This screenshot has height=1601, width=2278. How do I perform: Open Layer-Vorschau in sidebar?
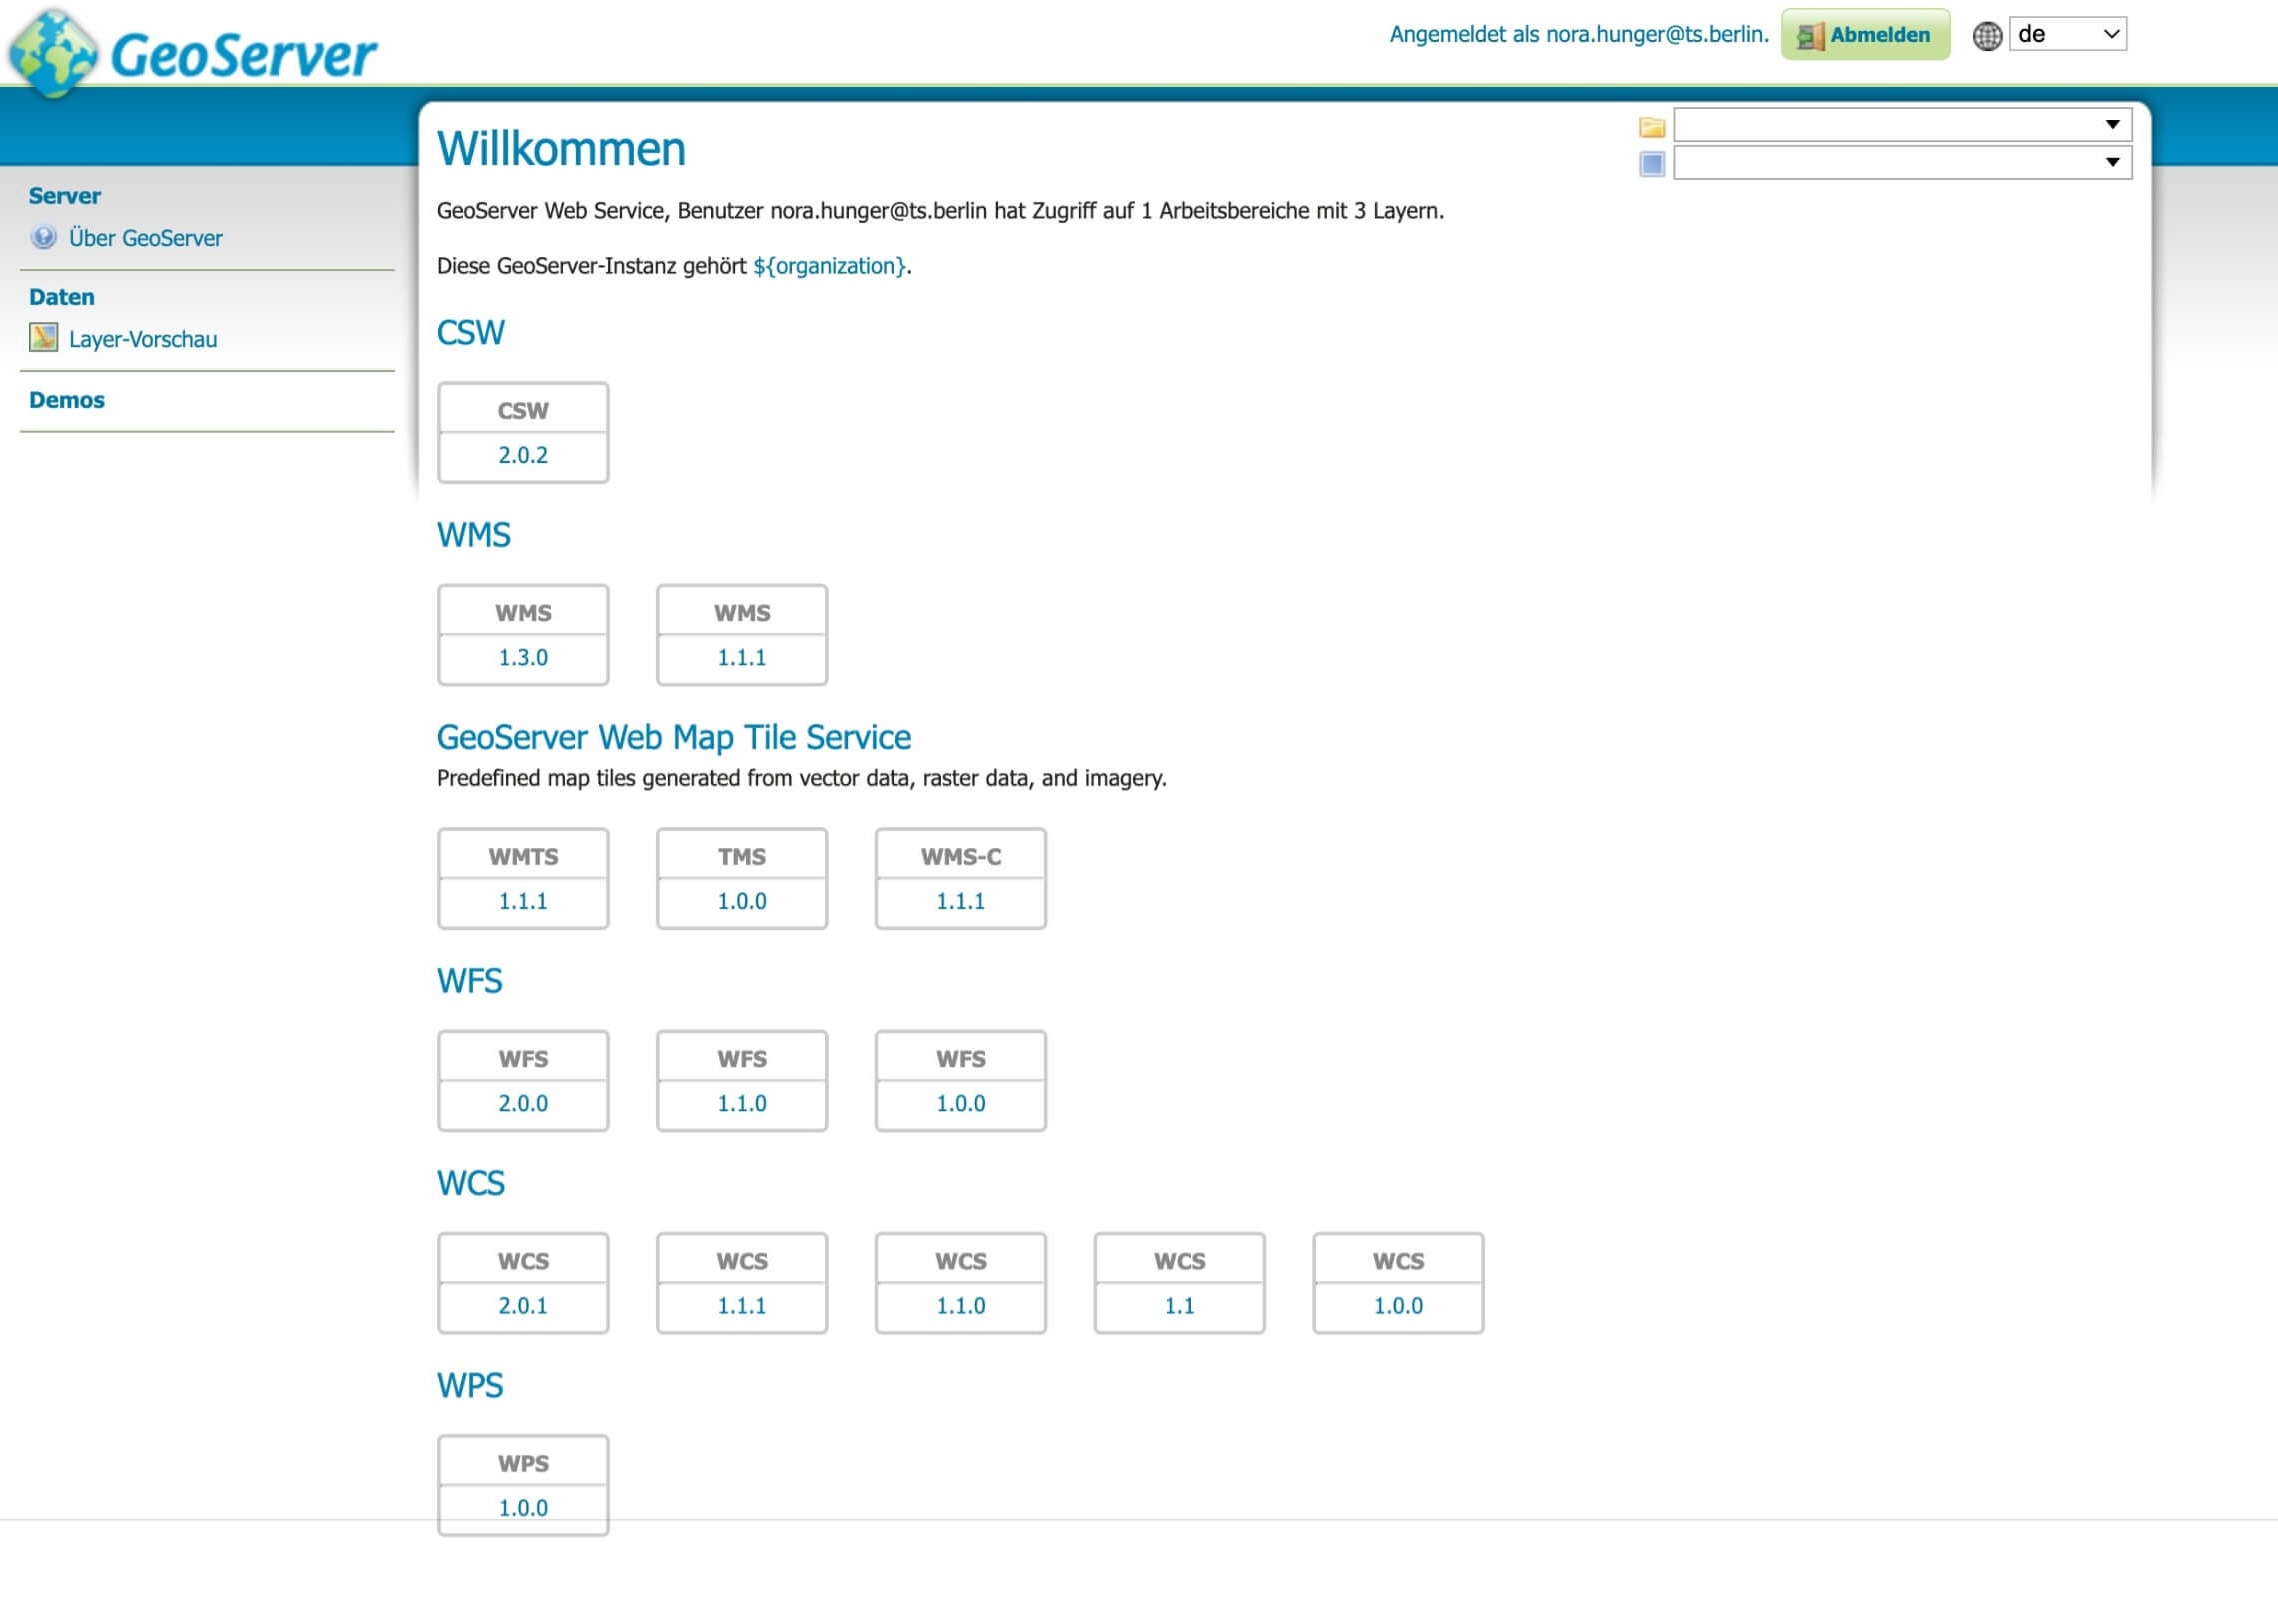point(142,339)
